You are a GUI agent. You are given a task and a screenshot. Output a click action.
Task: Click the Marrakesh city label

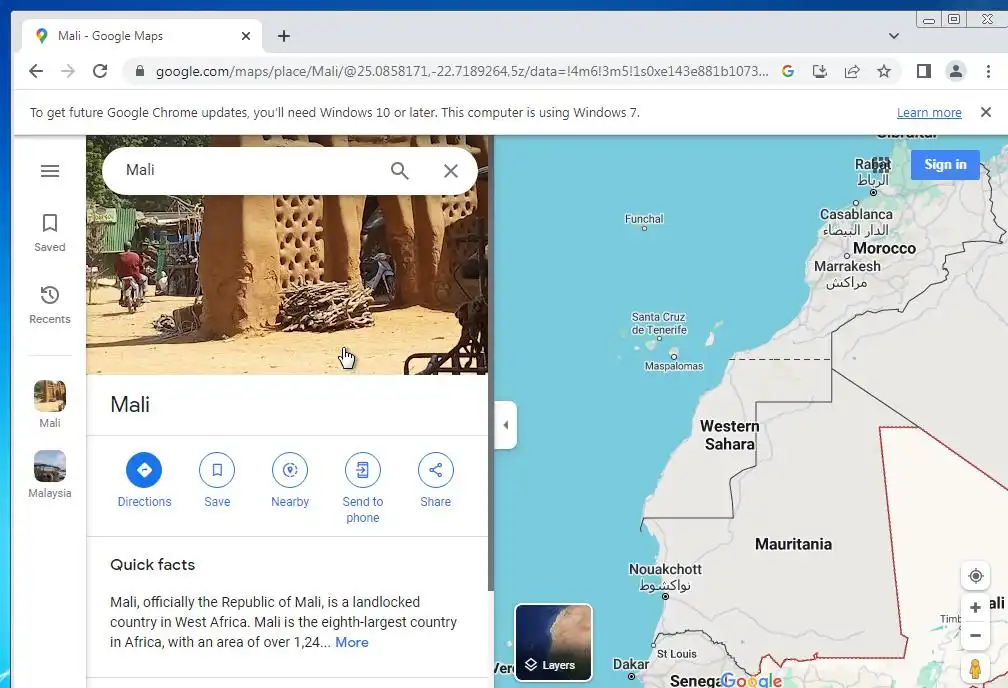point(847,266)
